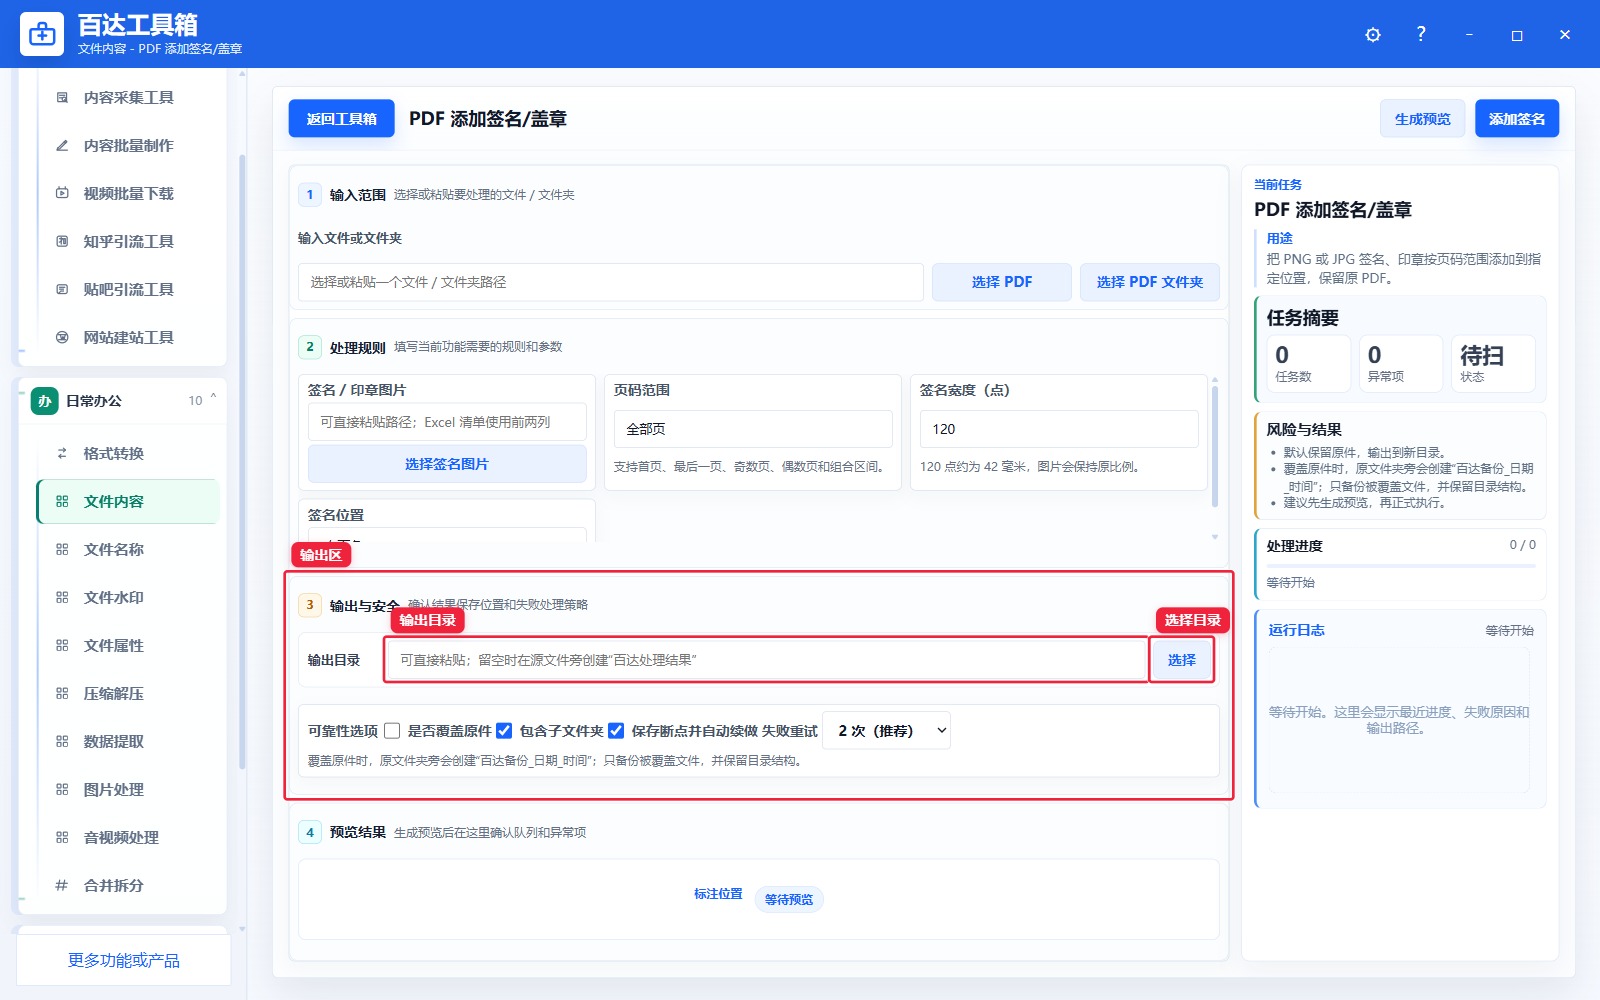Click the 处理规则 section scrollbar

pyautogui.click(x=1215, y=445)
